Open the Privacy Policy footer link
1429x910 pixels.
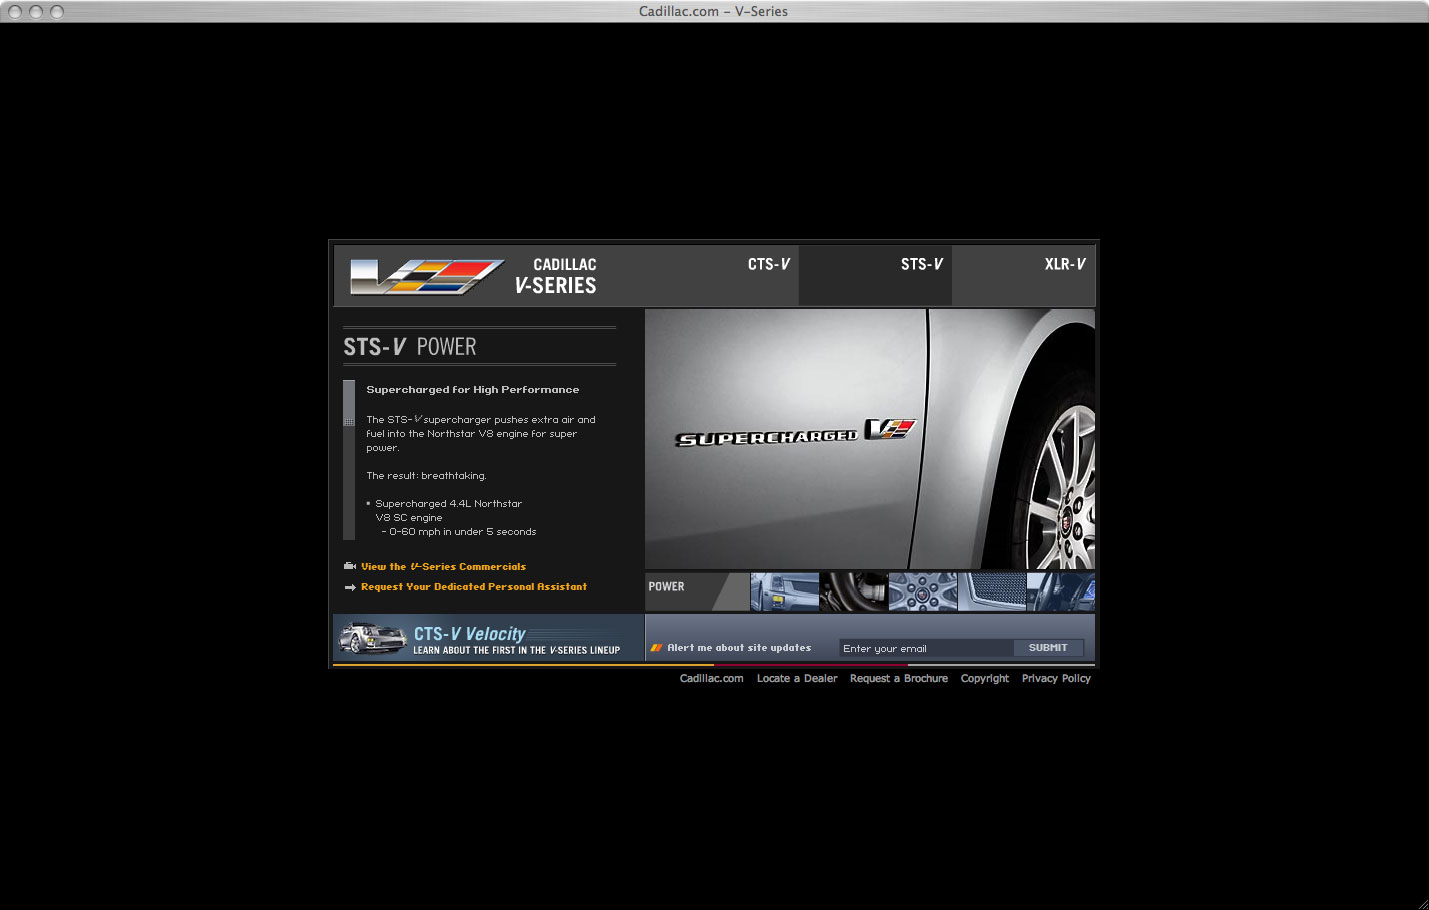coord(1056,678)
